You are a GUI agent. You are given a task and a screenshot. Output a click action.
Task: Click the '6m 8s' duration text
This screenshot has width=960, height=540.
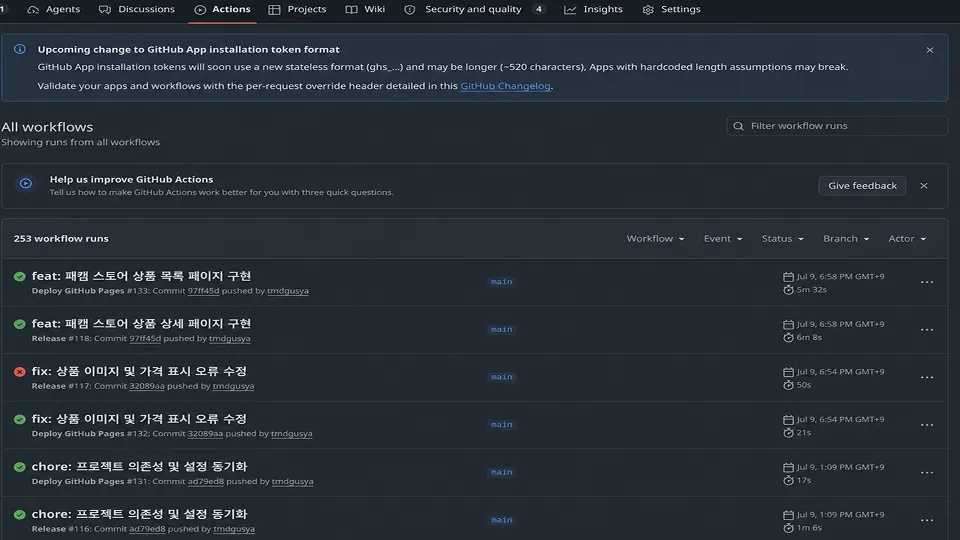(x=809, y=337)
